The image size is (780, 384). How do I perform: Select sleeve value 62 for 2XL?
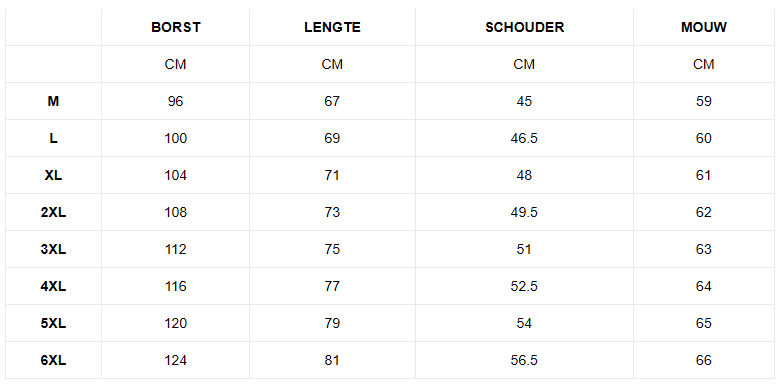pos(704,212)
